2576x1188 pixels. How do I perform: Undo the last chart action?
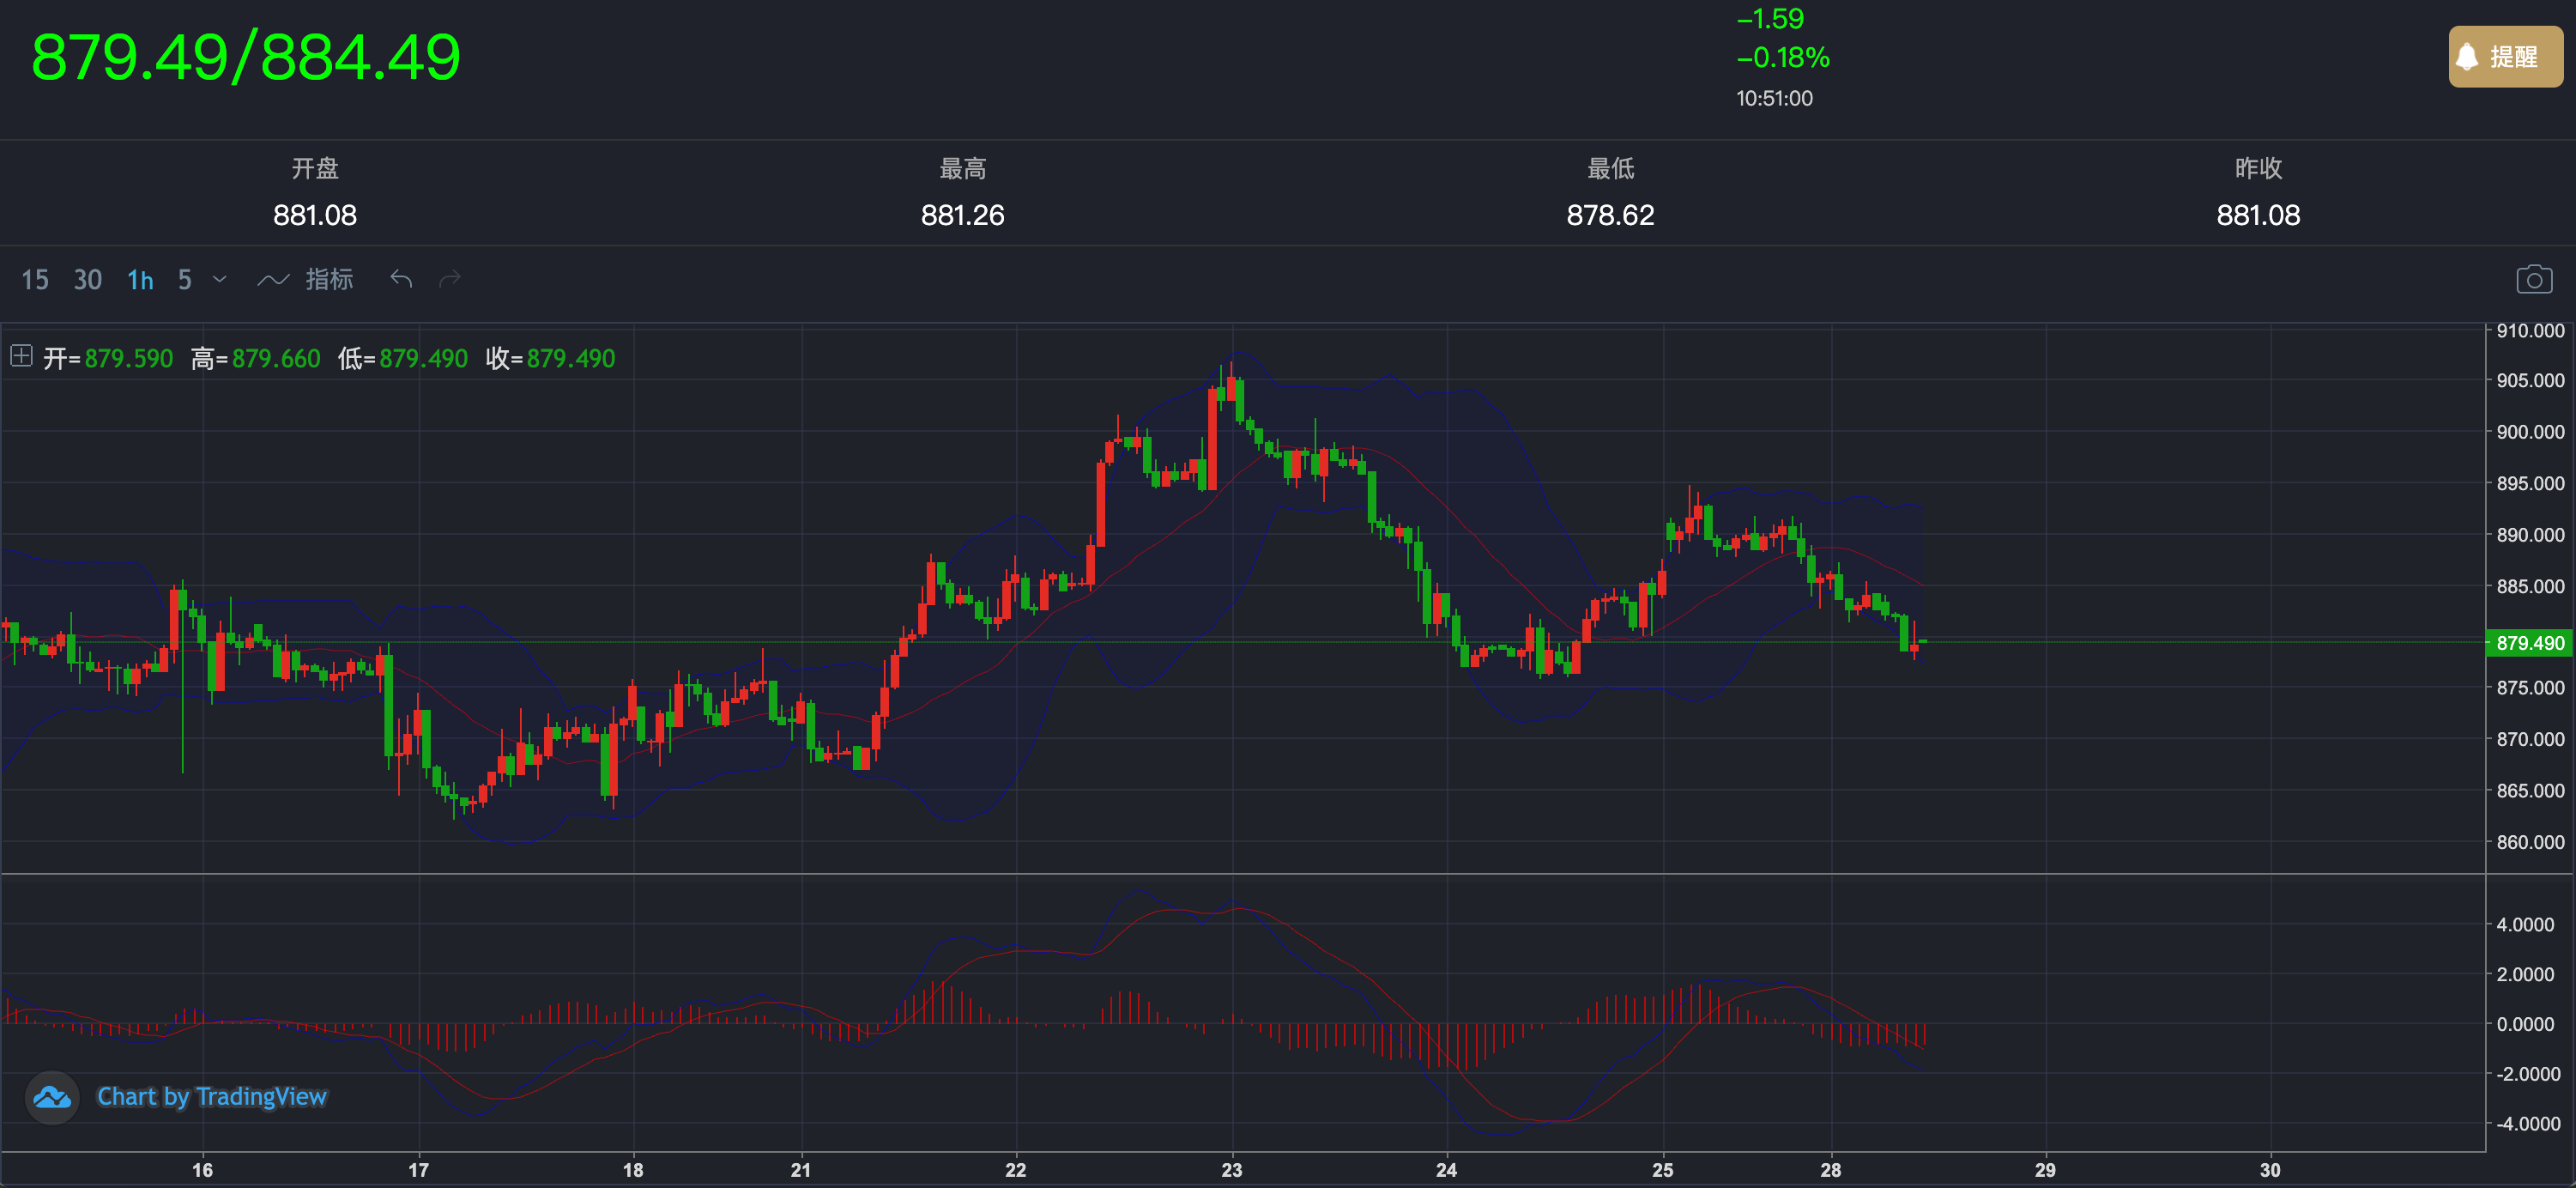[x=401, y=279]
